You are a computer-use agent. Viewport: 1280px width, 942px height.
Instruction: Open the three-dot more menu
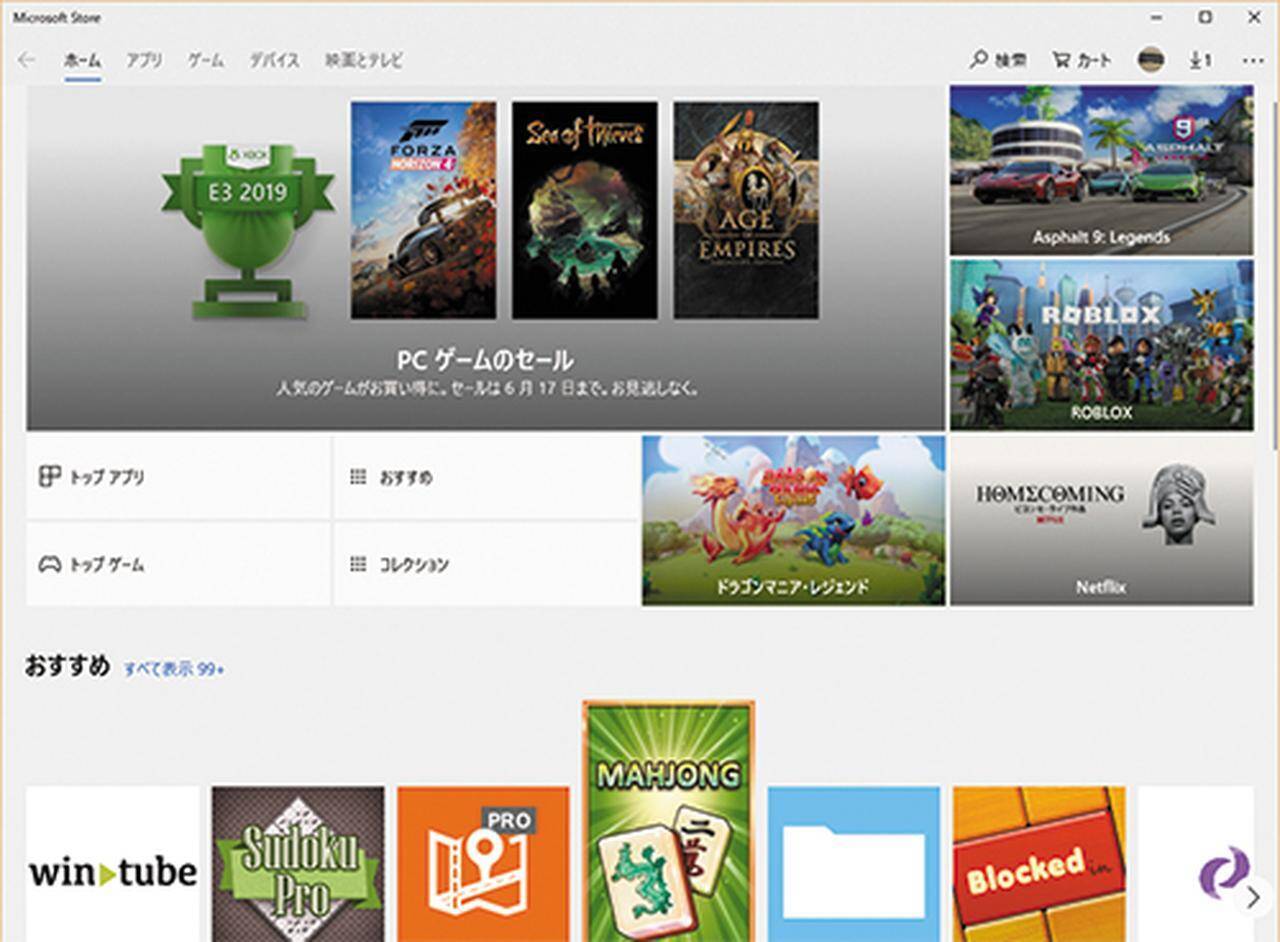pos(1253,60)
